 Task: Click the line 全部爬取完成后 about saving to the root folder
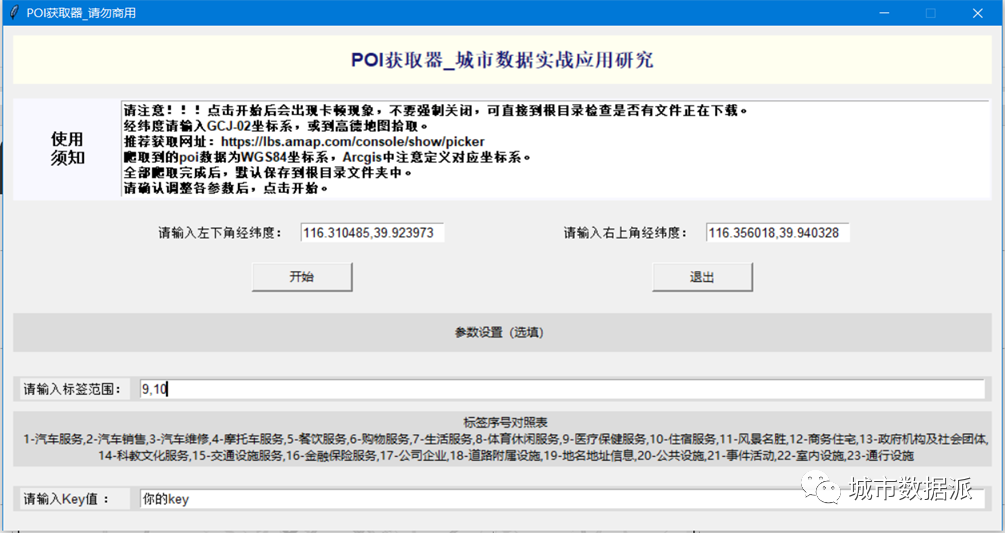(268, 172)
